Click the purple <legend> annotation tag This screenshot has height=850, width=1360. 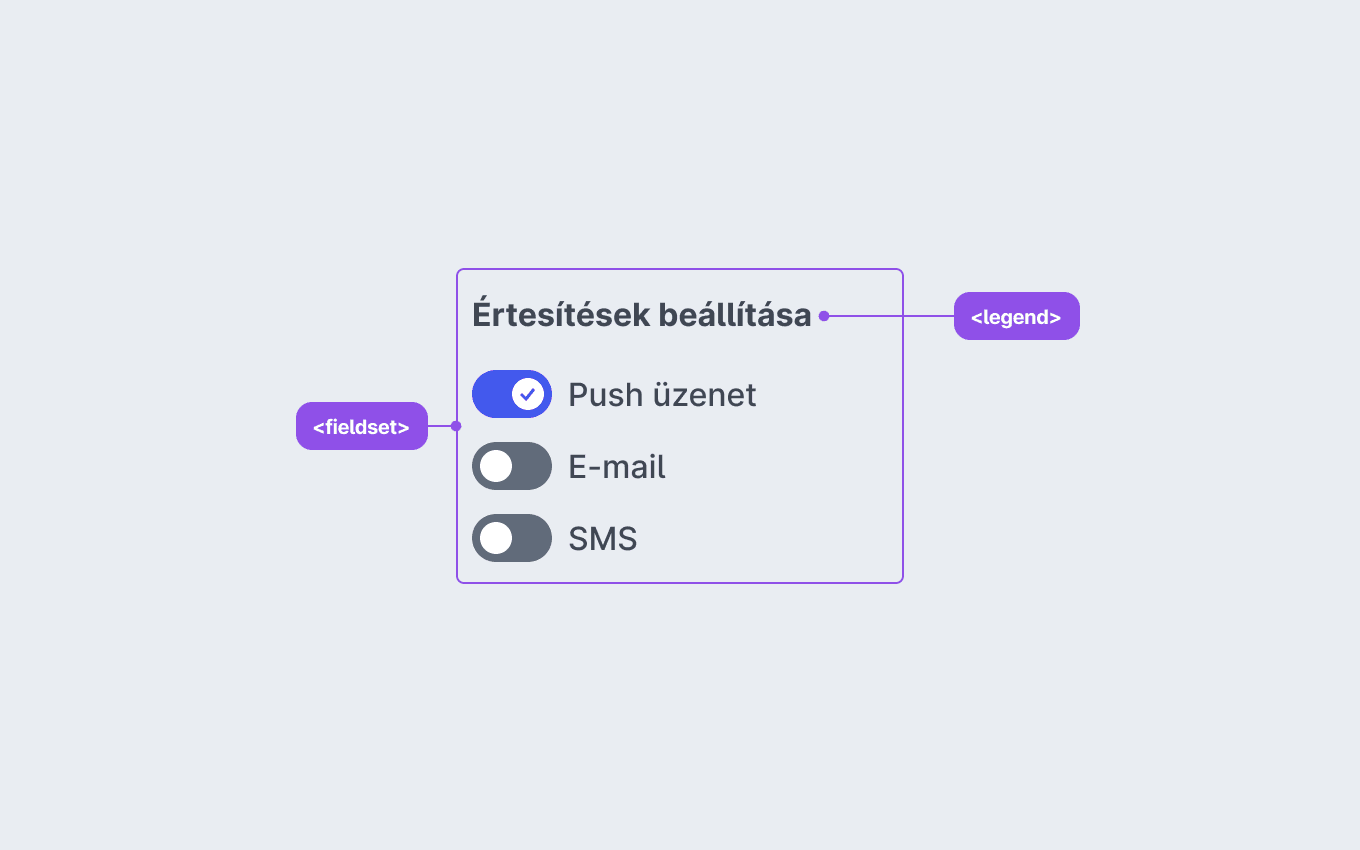tap(1017, 316)
